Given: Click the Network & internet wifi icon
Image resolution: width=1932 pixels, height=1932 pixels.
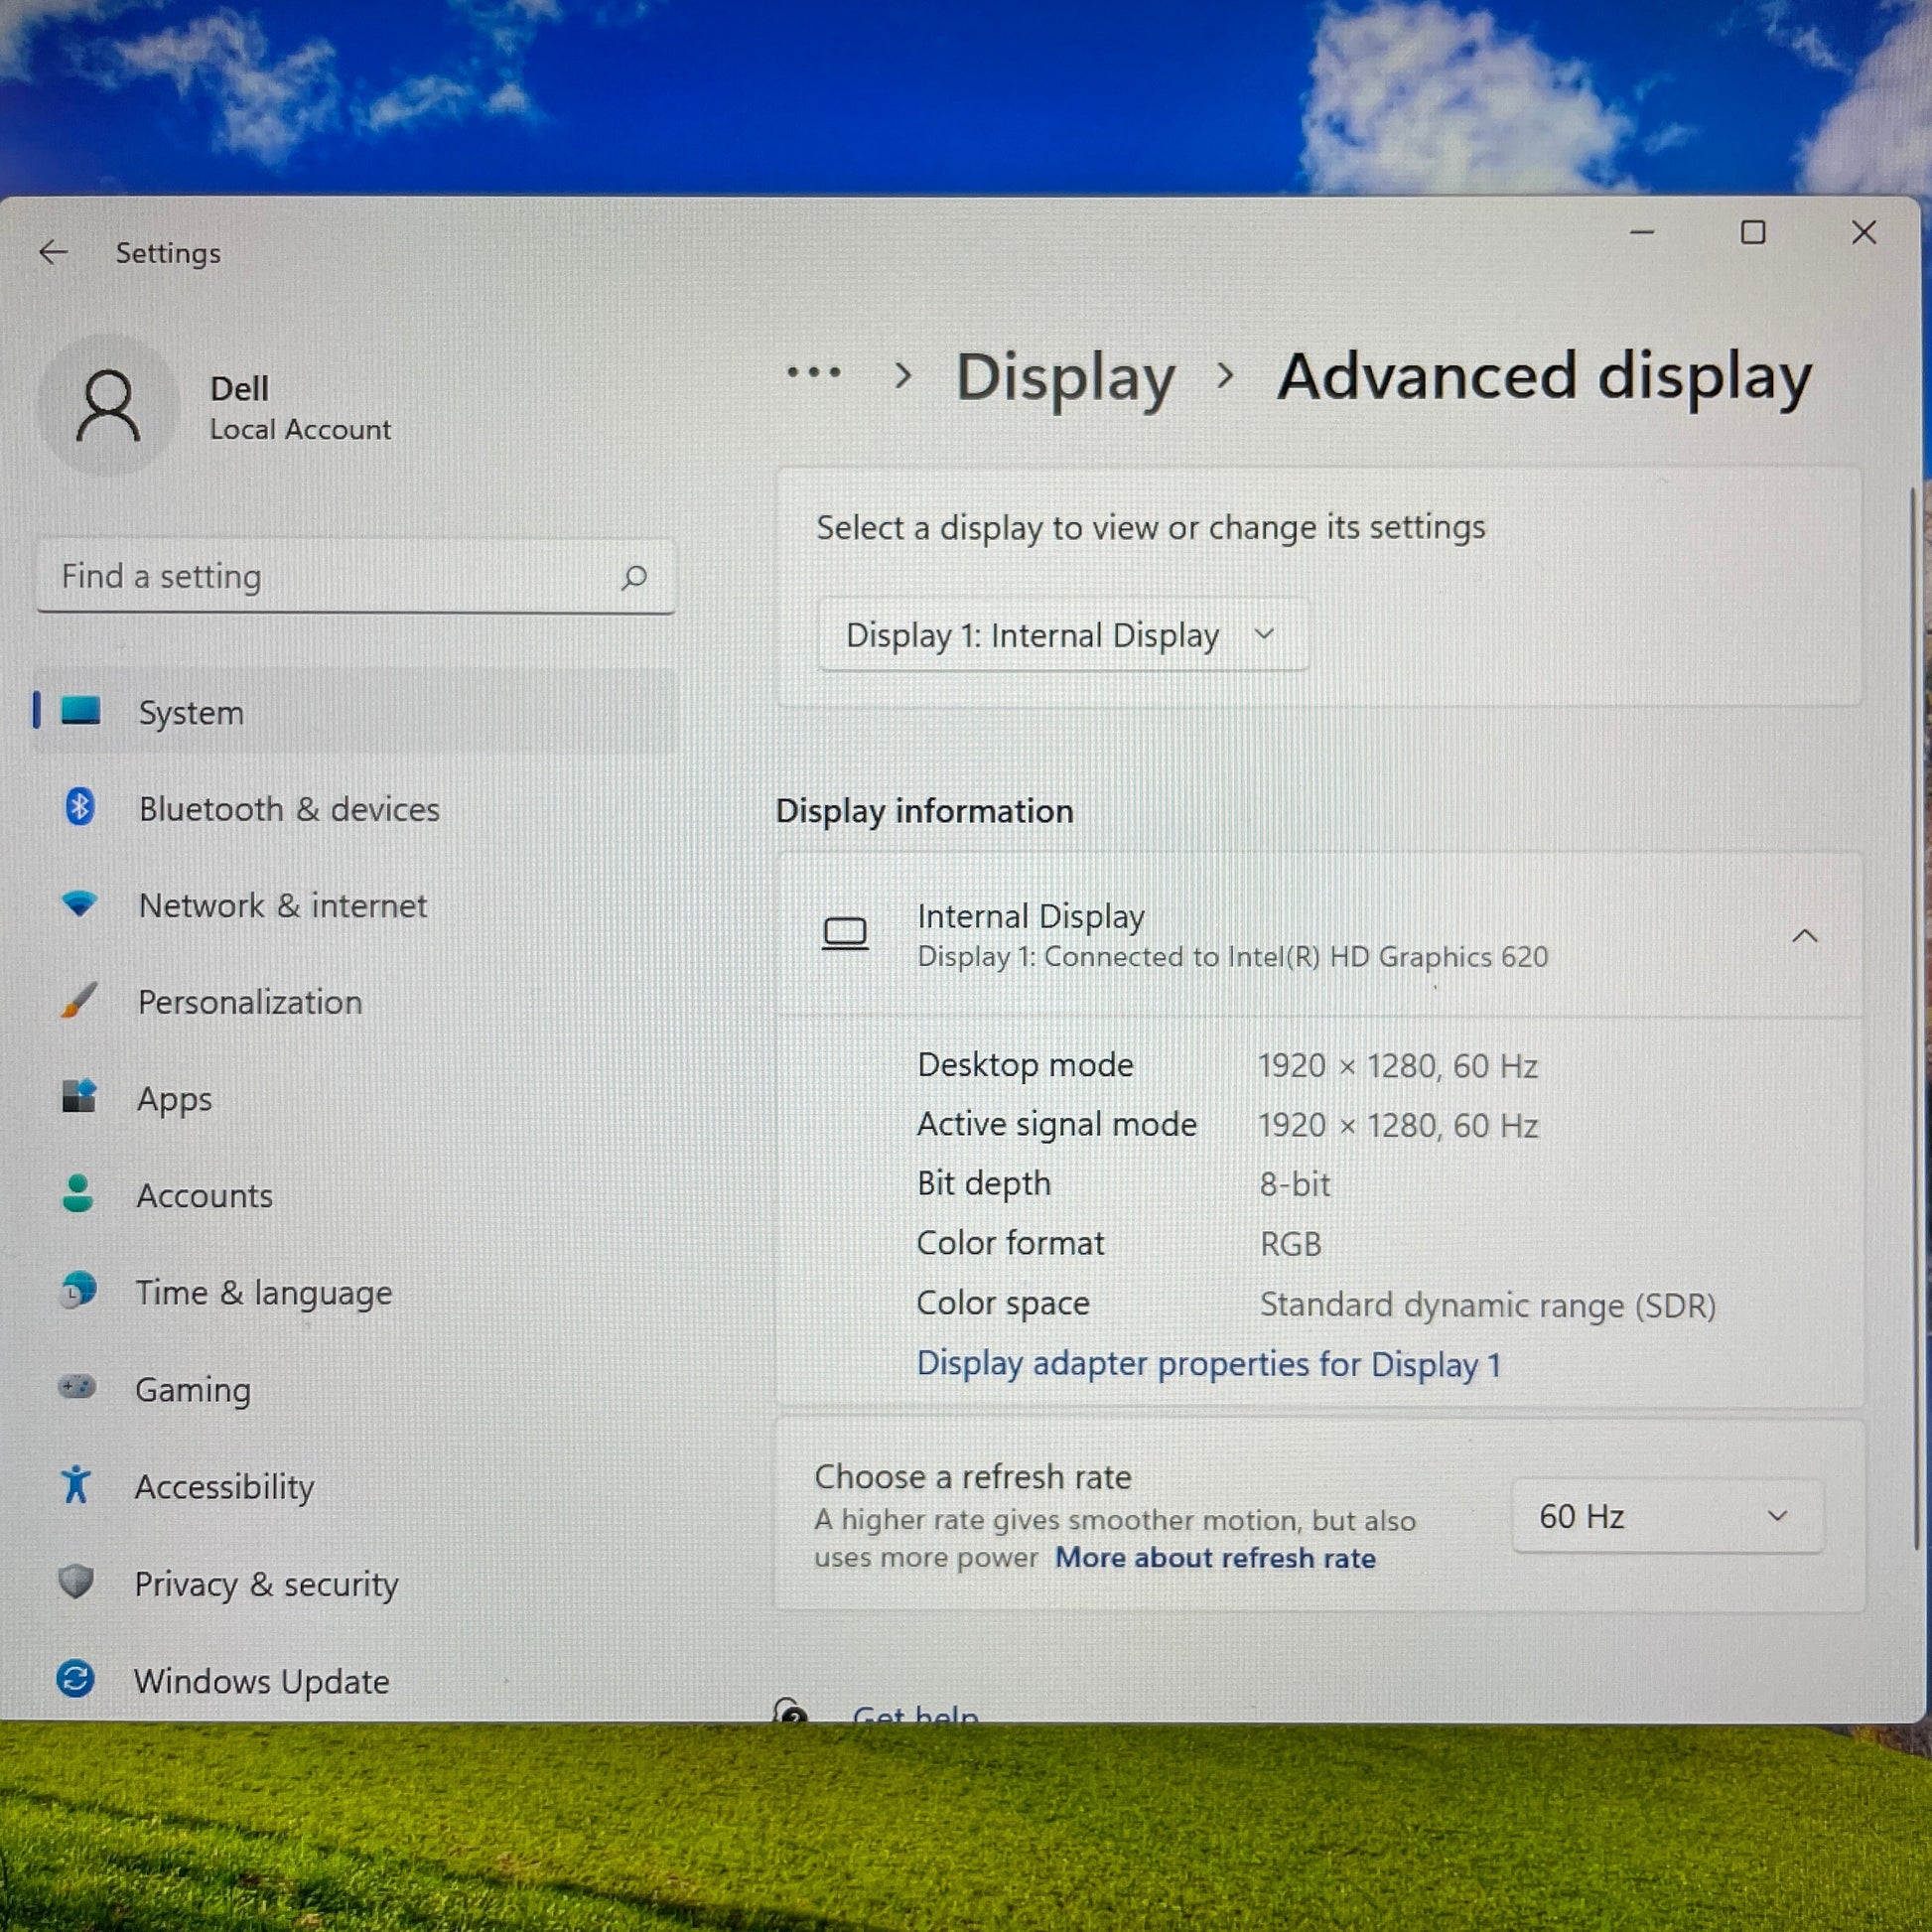Looking at the screenshot, I should 79,903.
